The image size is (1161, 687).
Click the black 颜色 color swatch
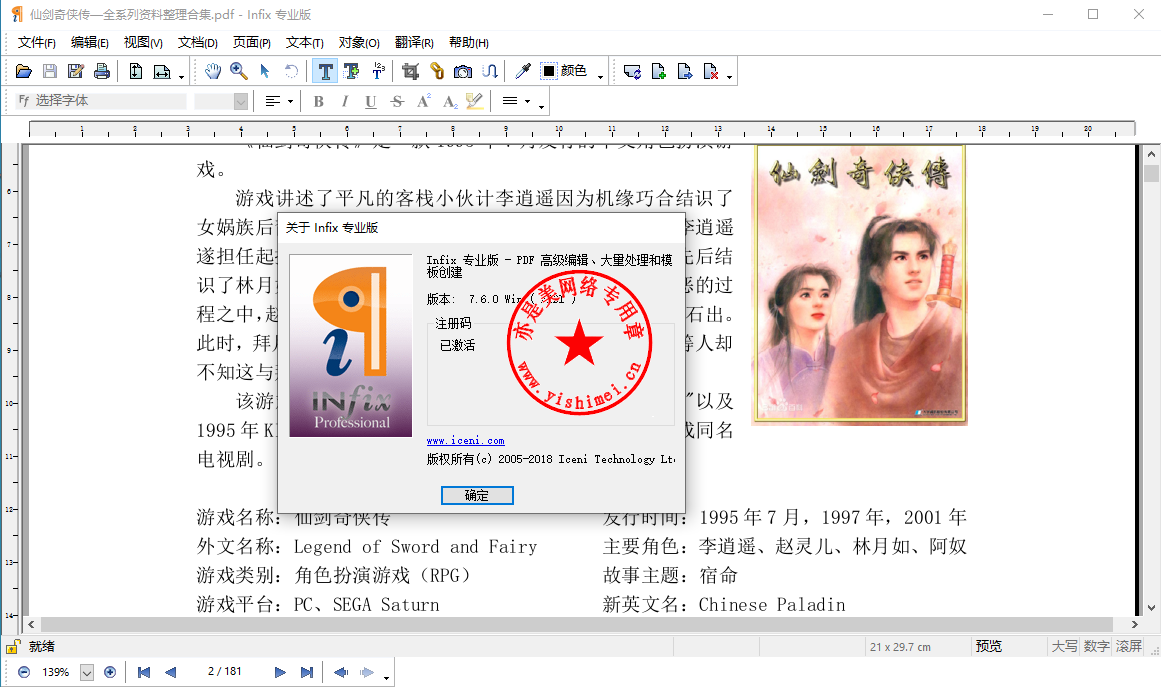pos(549,71)
